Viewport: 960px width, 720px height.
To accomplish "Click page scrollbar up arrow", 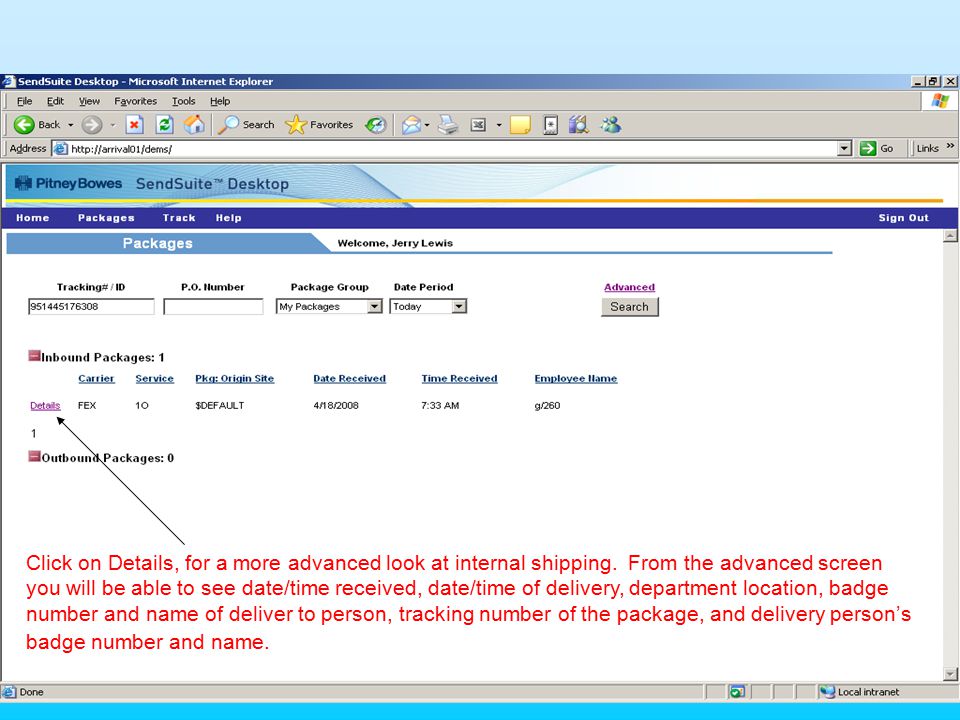I will click(950, 235).
